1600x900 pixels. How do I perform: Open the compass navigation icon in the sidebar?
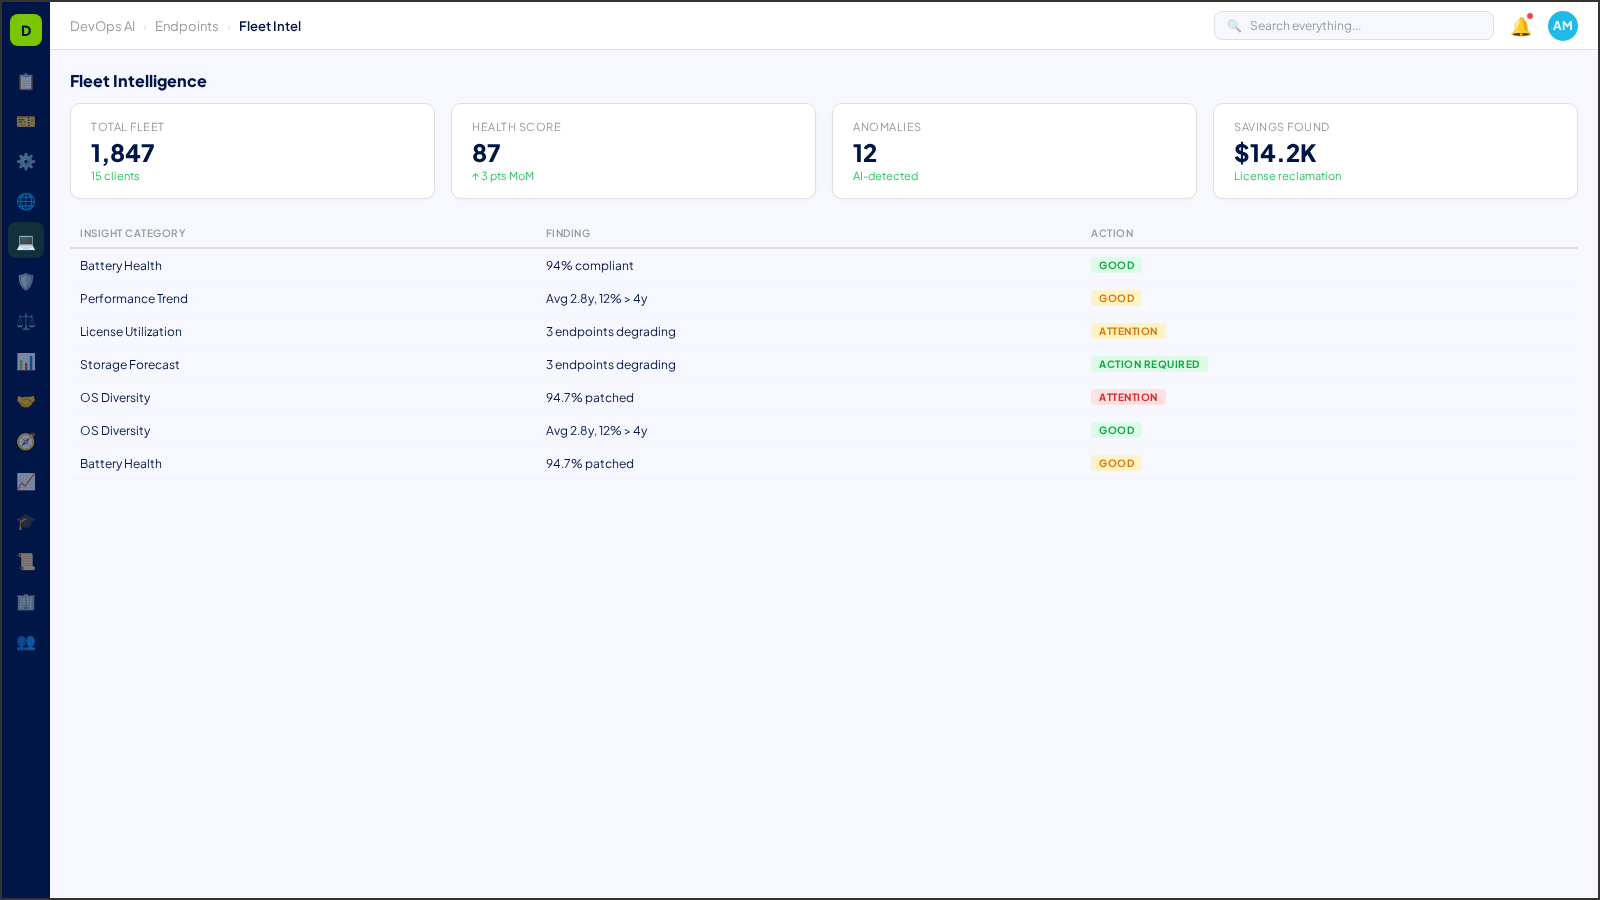pyautogui.click(x=26, y=441)
